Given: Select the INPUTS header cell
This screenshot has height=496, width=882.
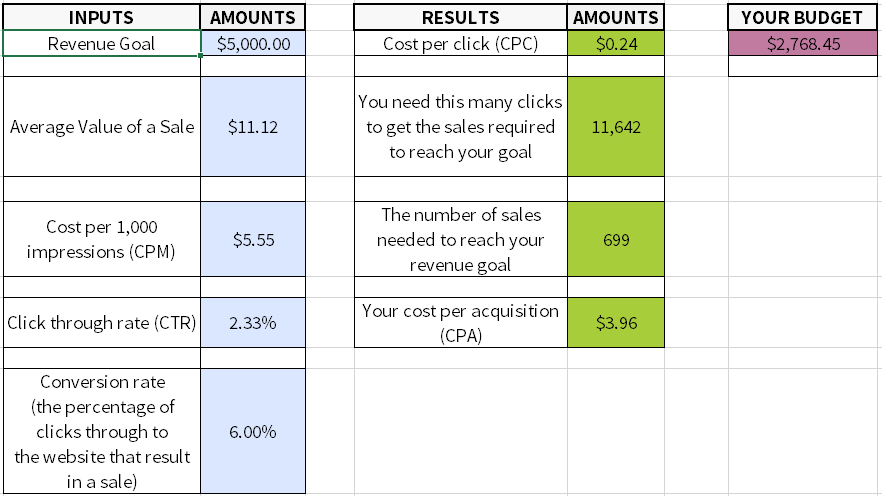Looking at the screenshot, I should click(x=102, y=17).
